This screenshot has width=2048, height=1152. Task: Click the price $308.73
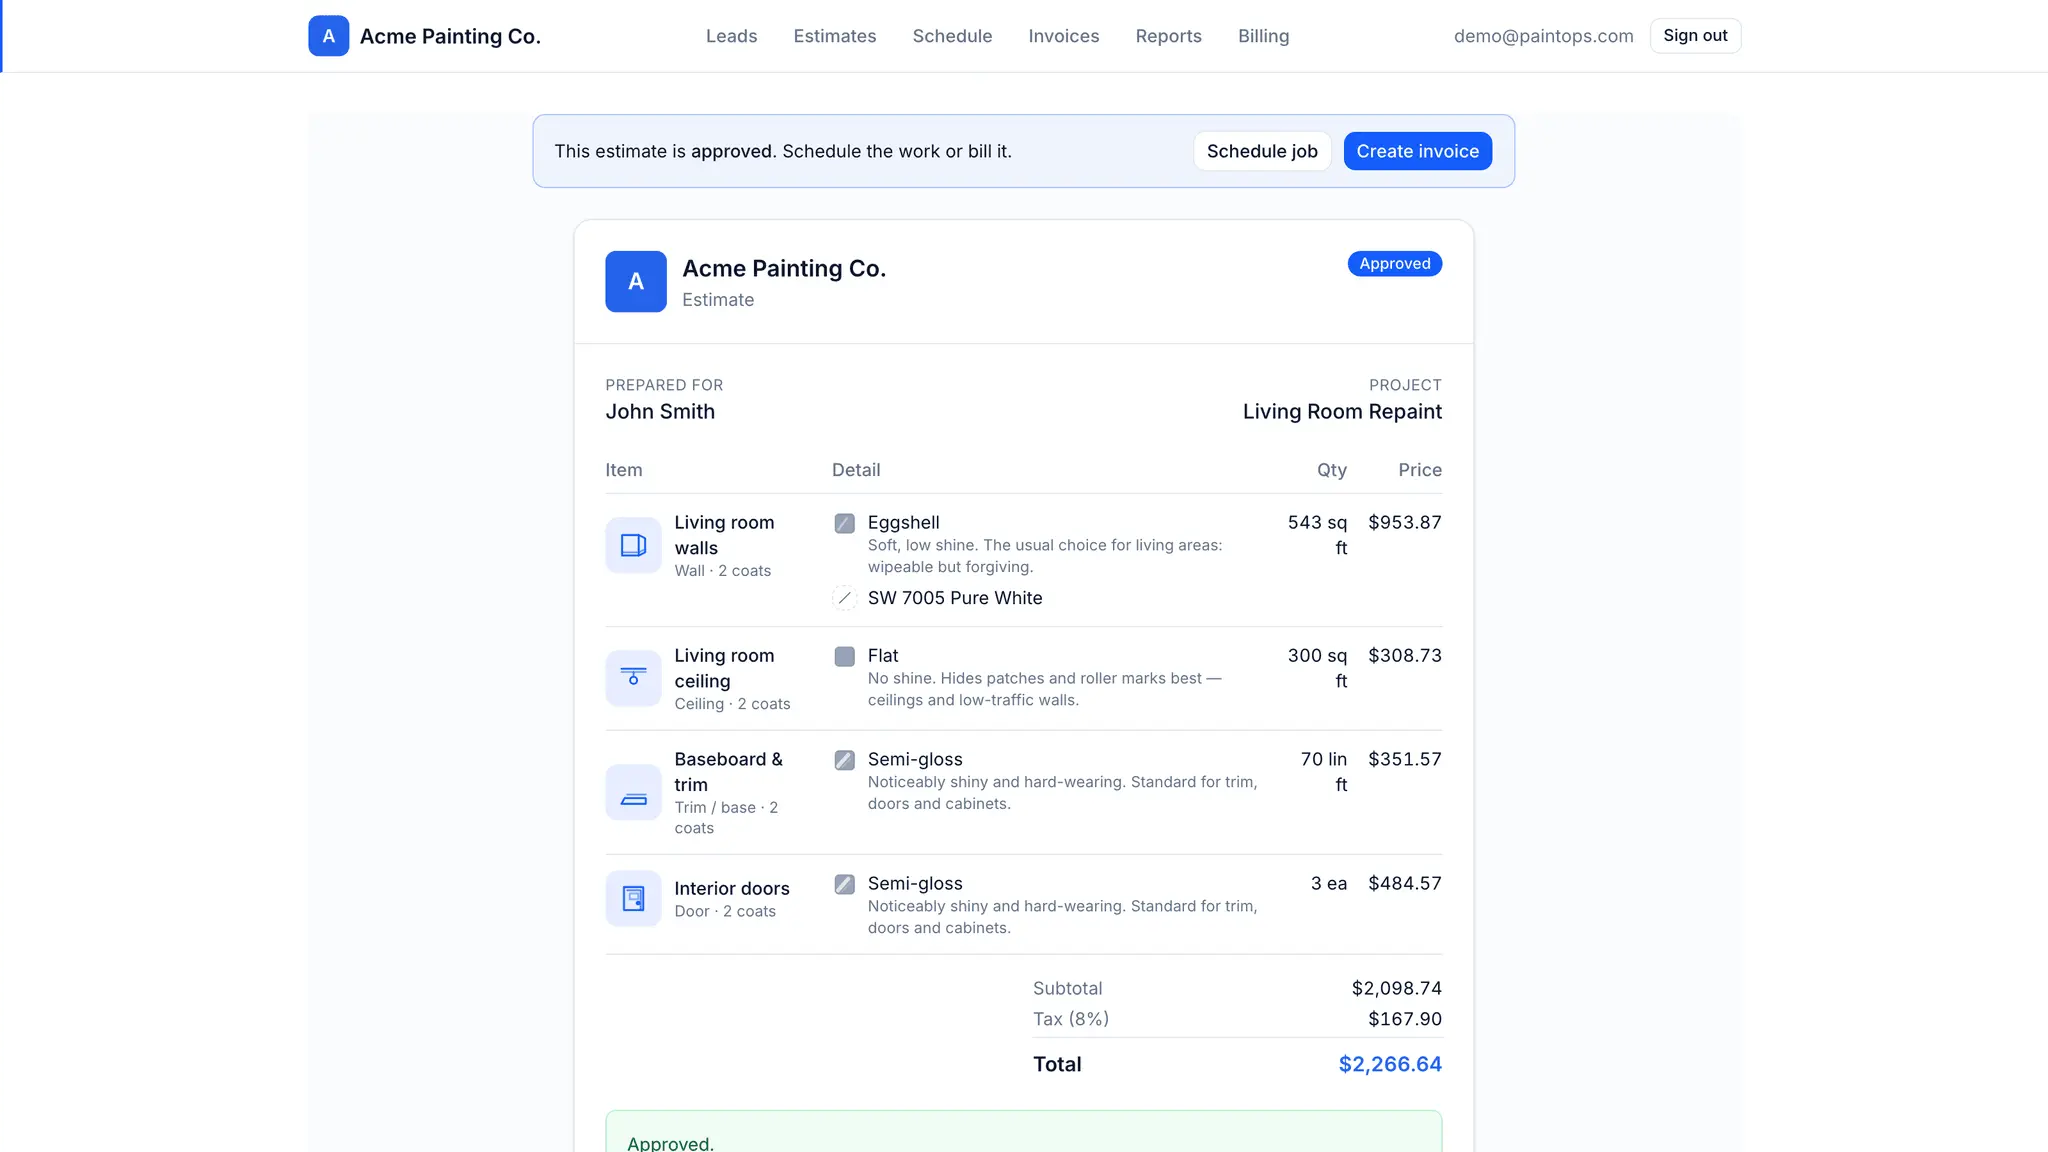(x=1405, y=656)
